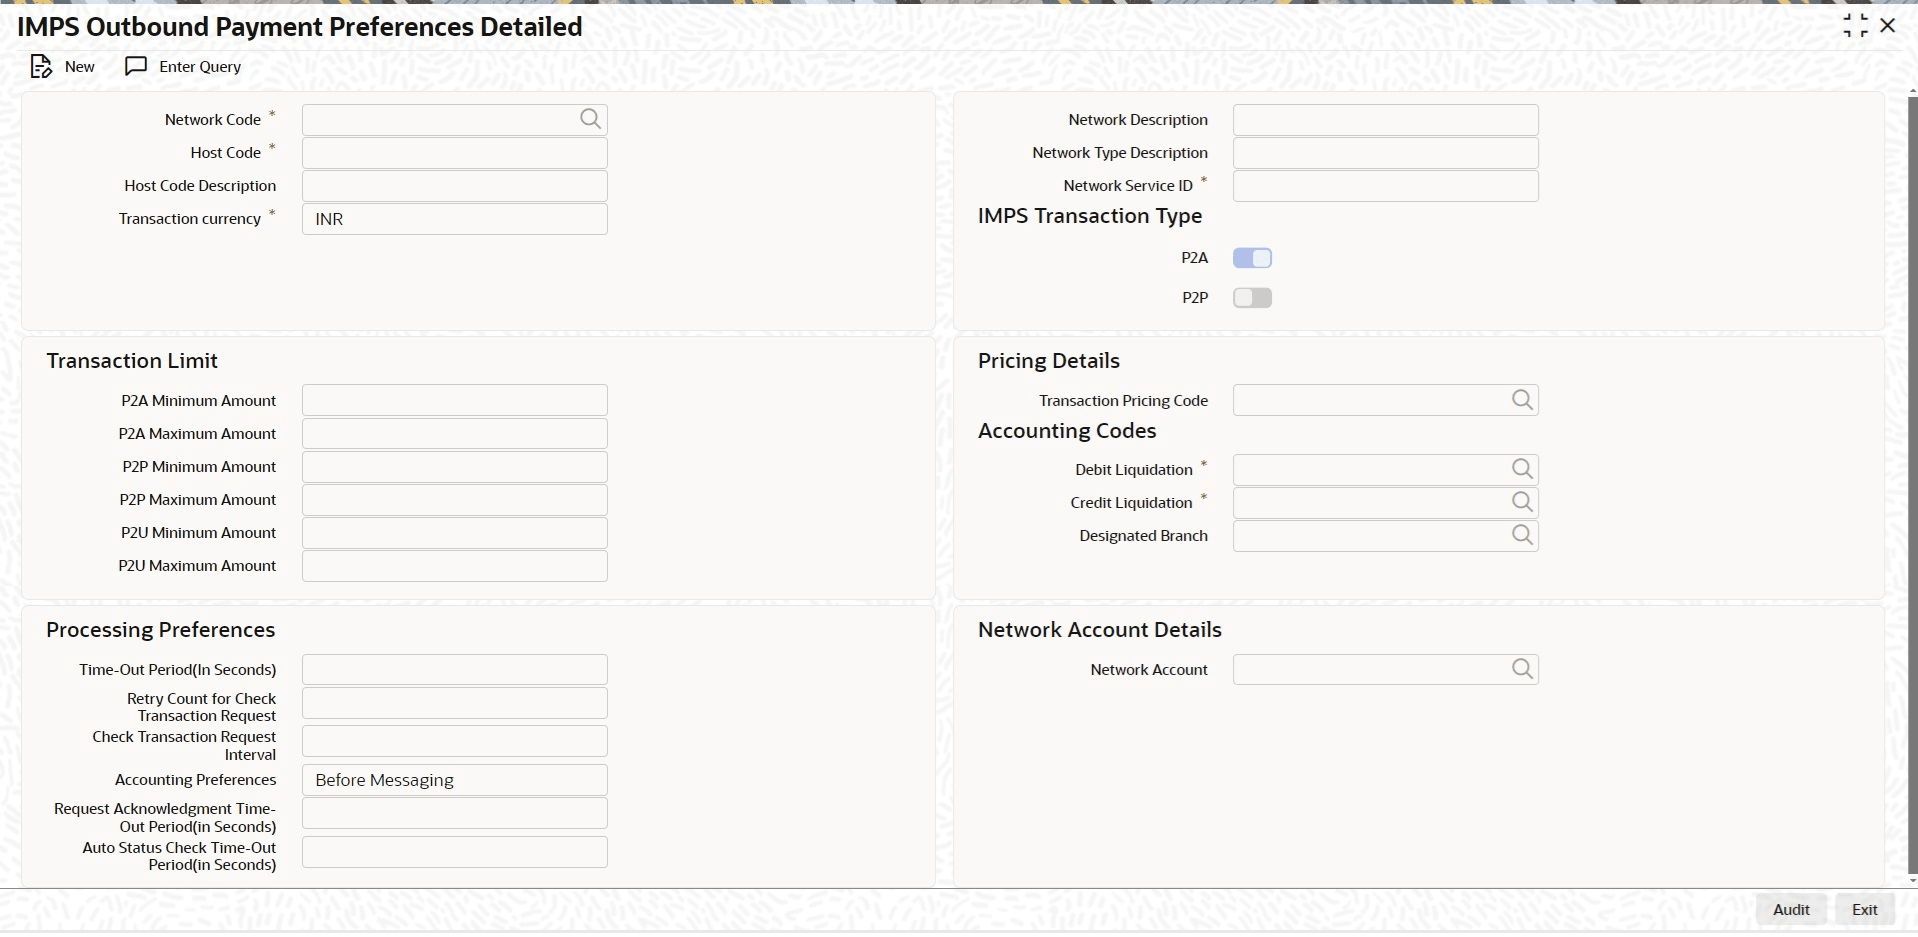Click the IMPS Transaction Type heading
The image size is (1918, 937).
coord(1090,216)
